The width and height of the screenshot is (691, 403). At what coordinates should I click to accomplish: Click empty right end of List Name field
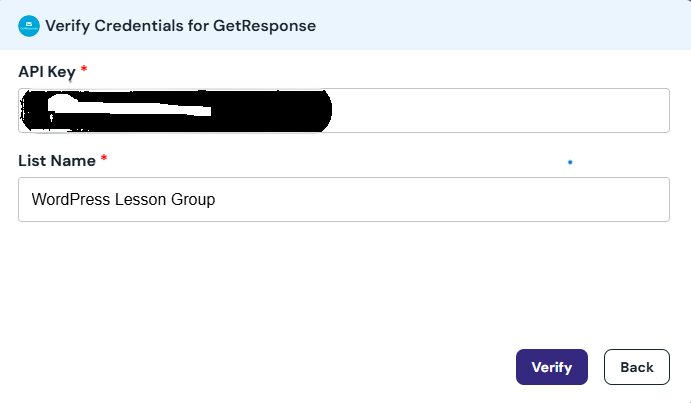coord(560,200)
